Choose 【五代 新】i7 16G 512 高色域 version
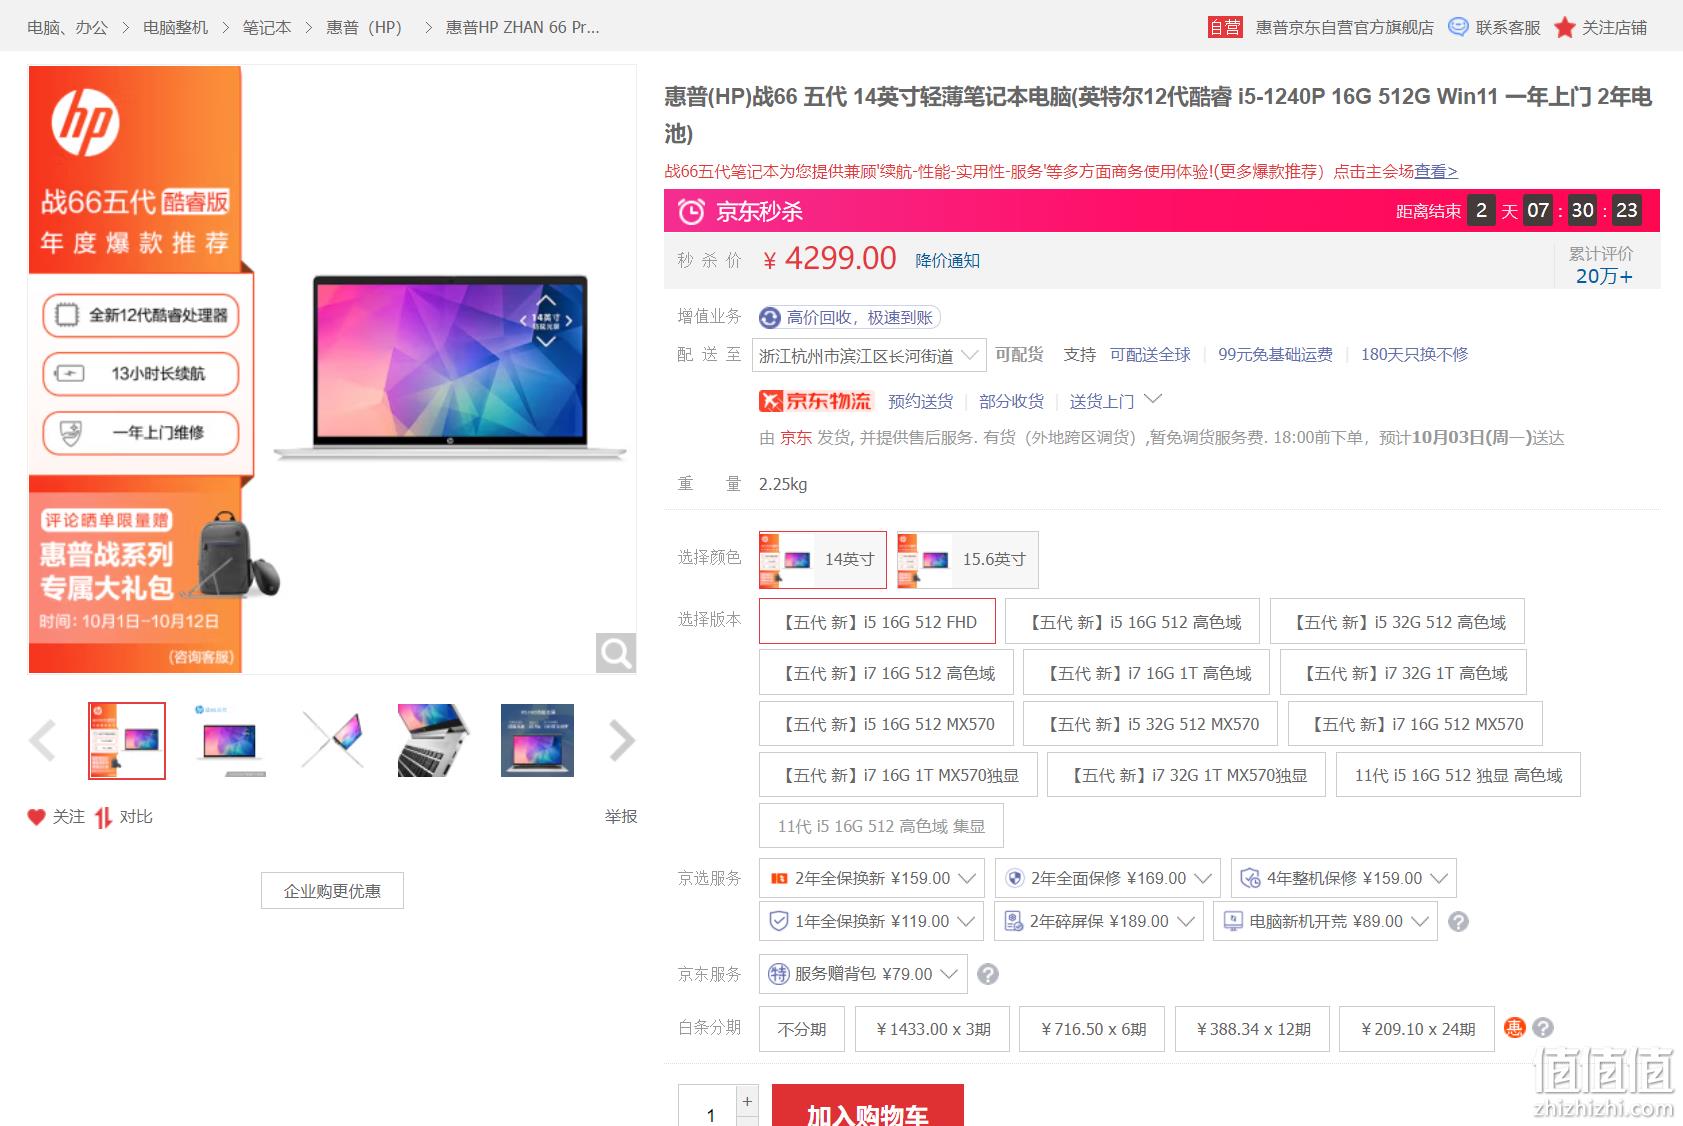 tap(886, 673)
